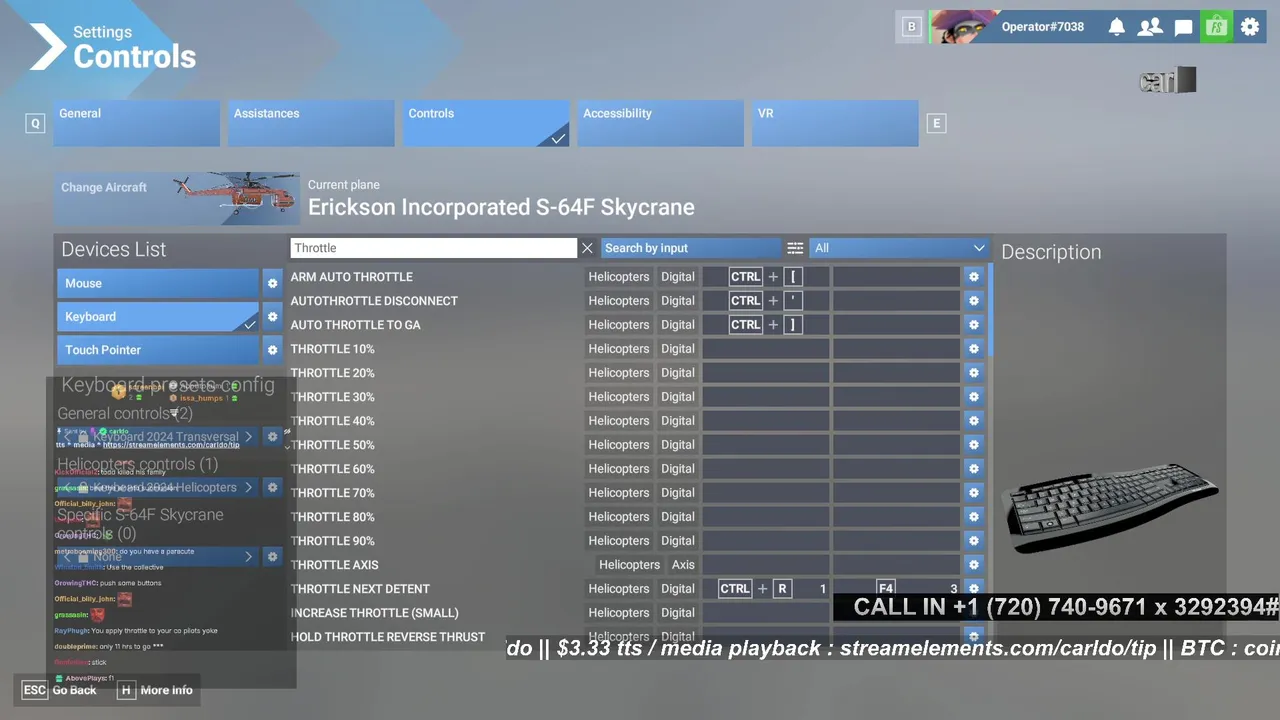
Task: Switch to General settings tab
Action: (136, 123)
